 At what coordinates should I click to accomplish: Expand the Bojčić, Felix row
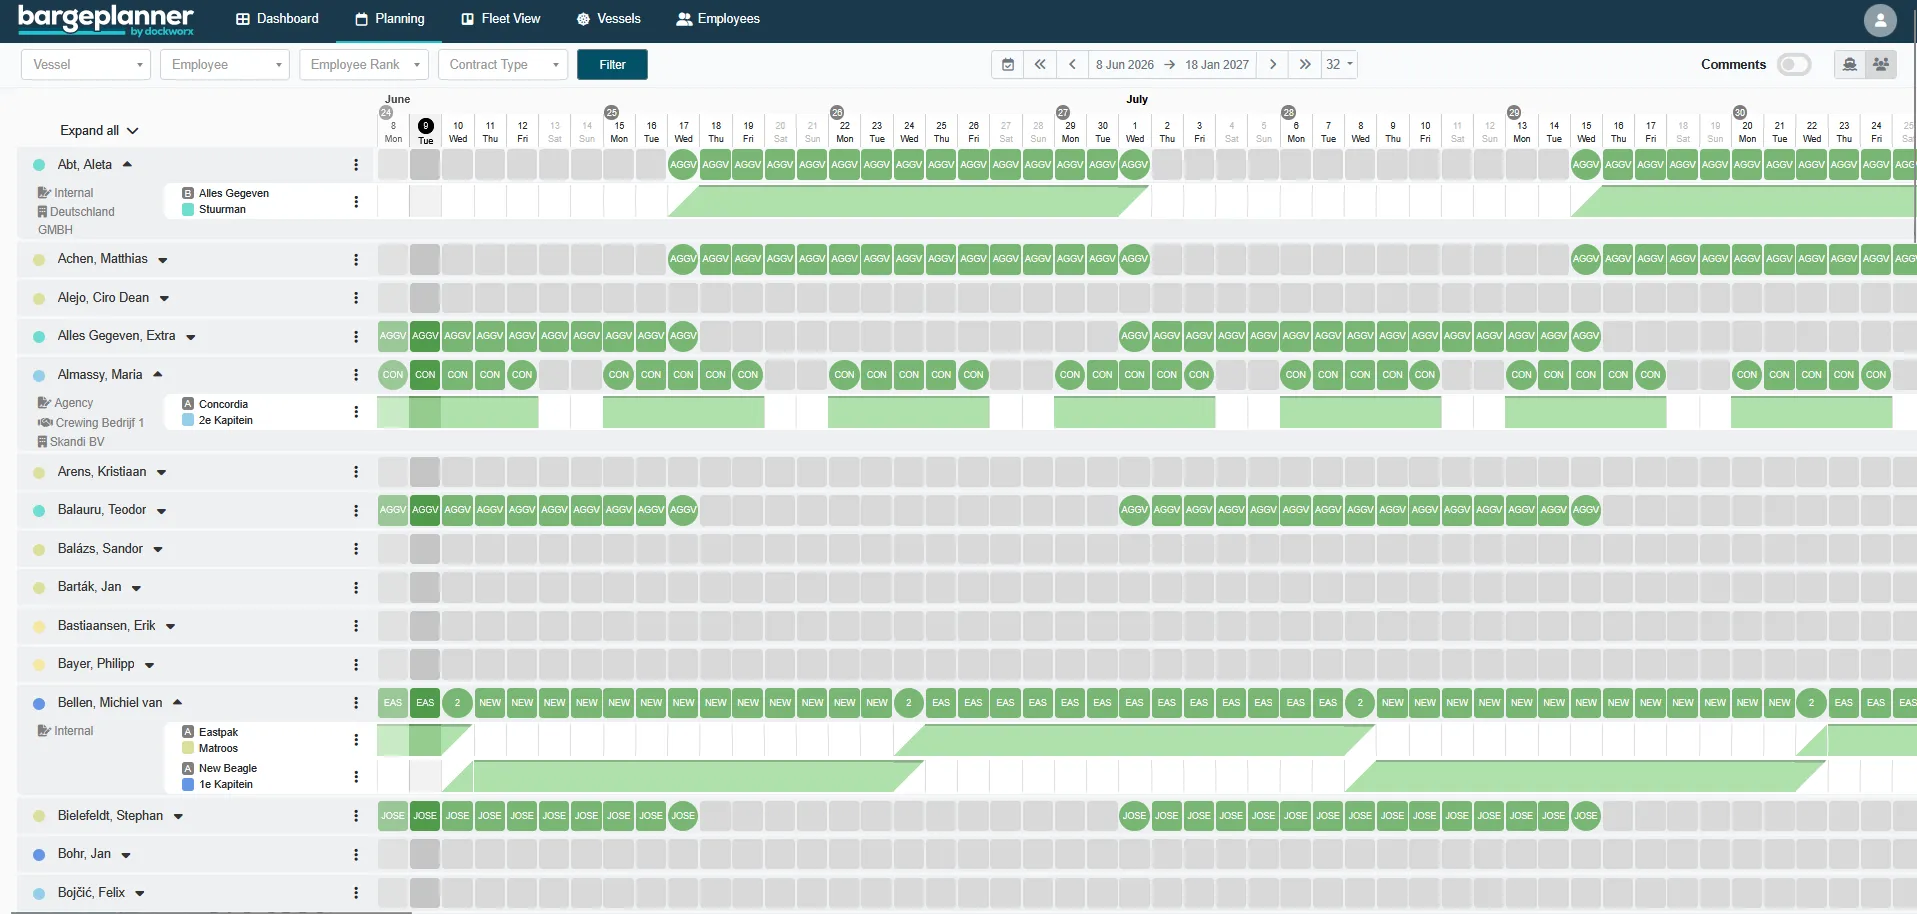140,893
